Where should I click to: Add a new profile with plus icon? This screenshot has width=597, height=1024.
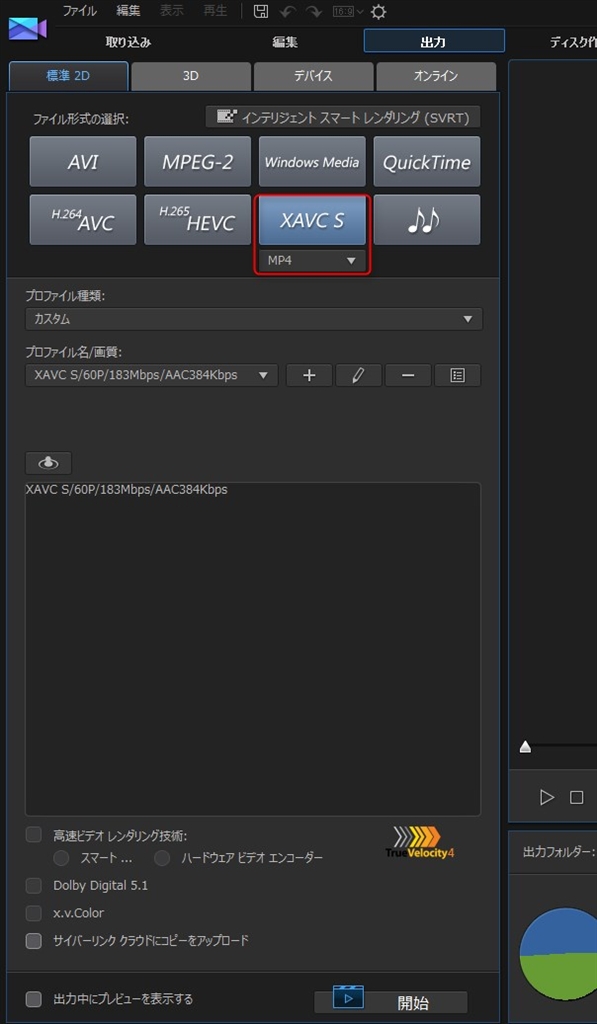[309, 376]
